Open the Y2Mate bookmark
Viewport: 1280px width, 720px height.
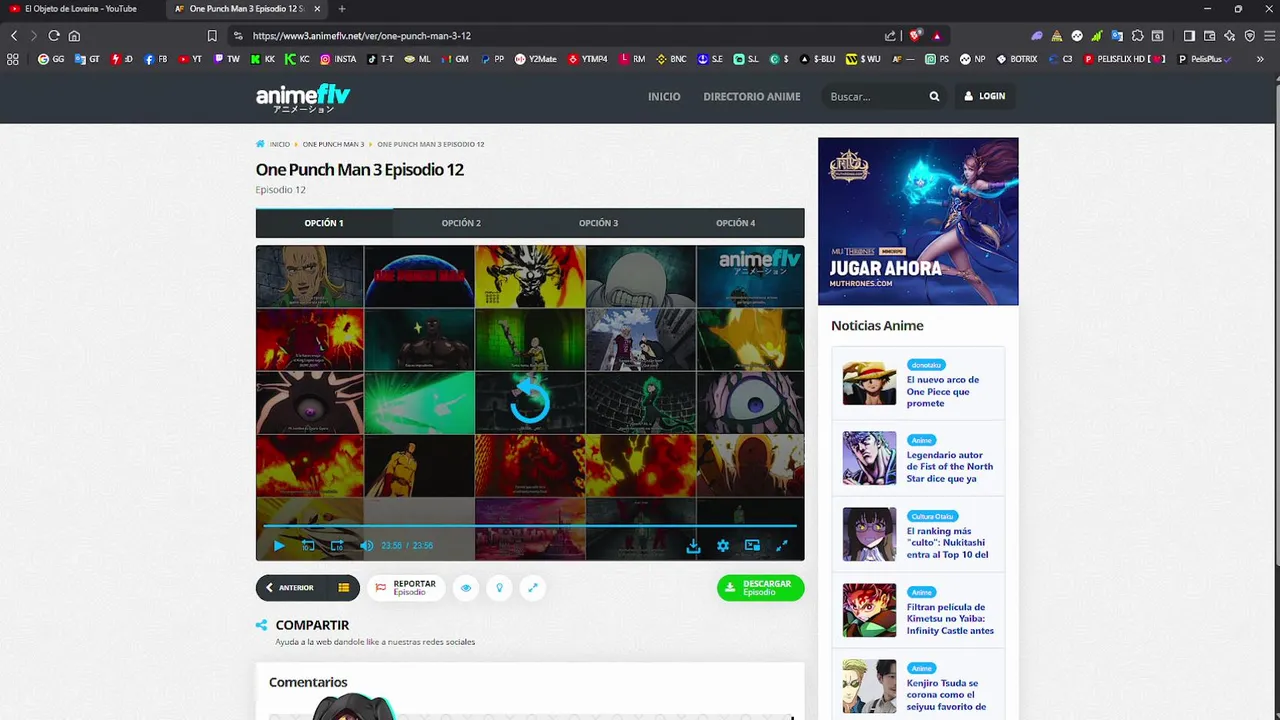[536, 59]
